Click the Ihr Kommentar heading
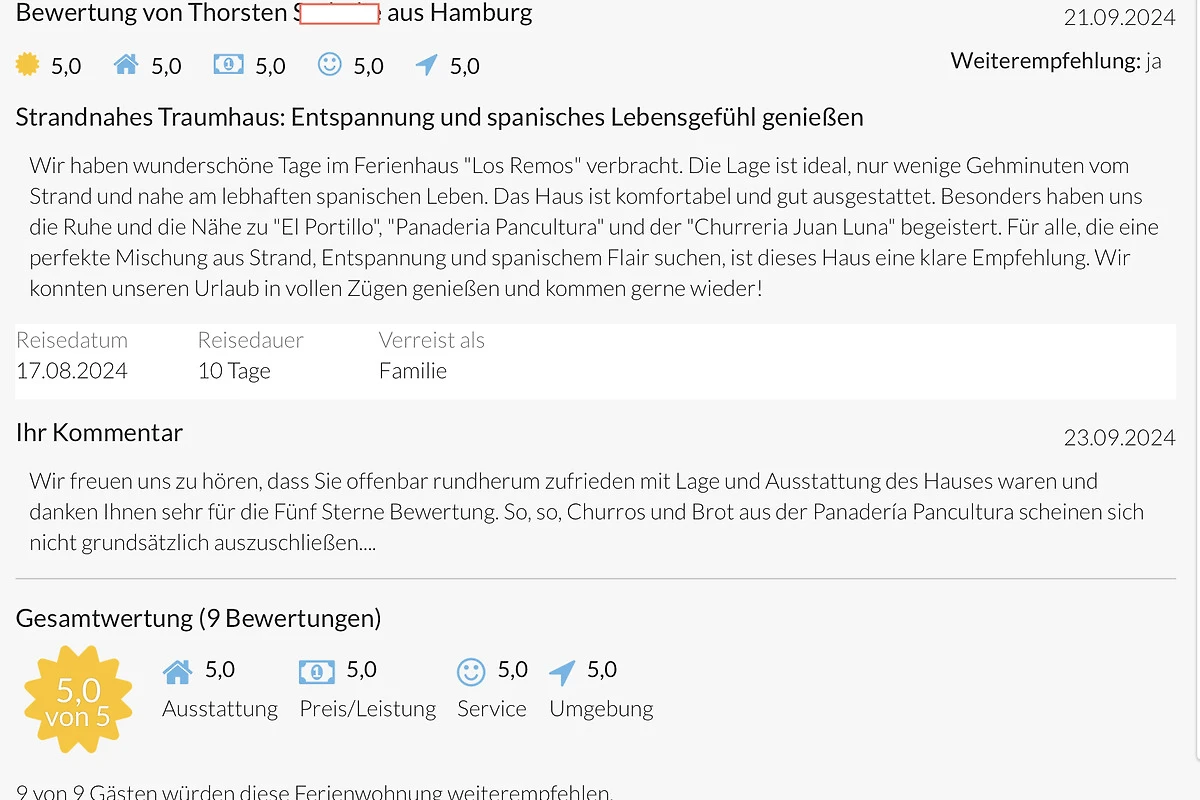The image size is (1200, 800). pos(99,433)
